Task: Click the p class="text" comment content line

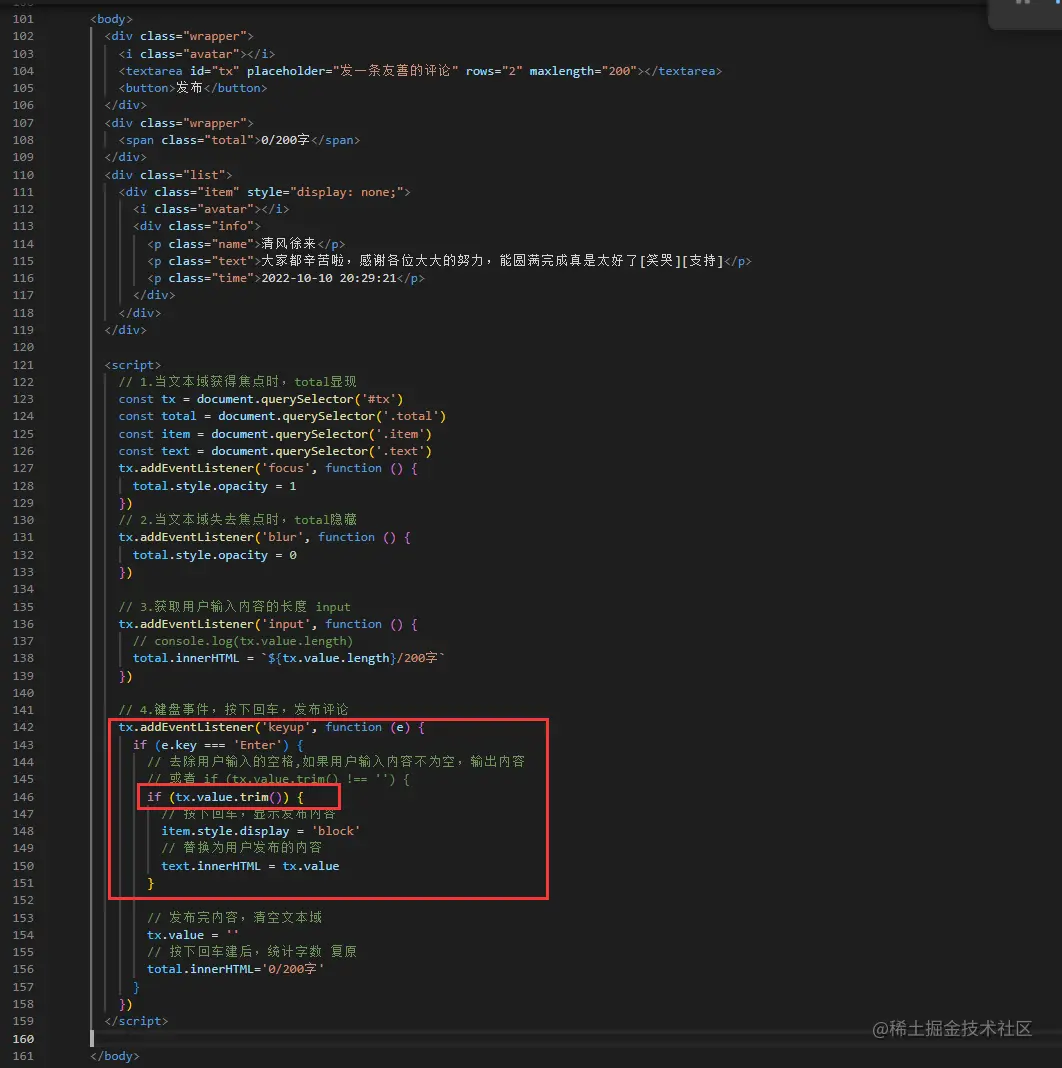Action: (x=449, y=261)
